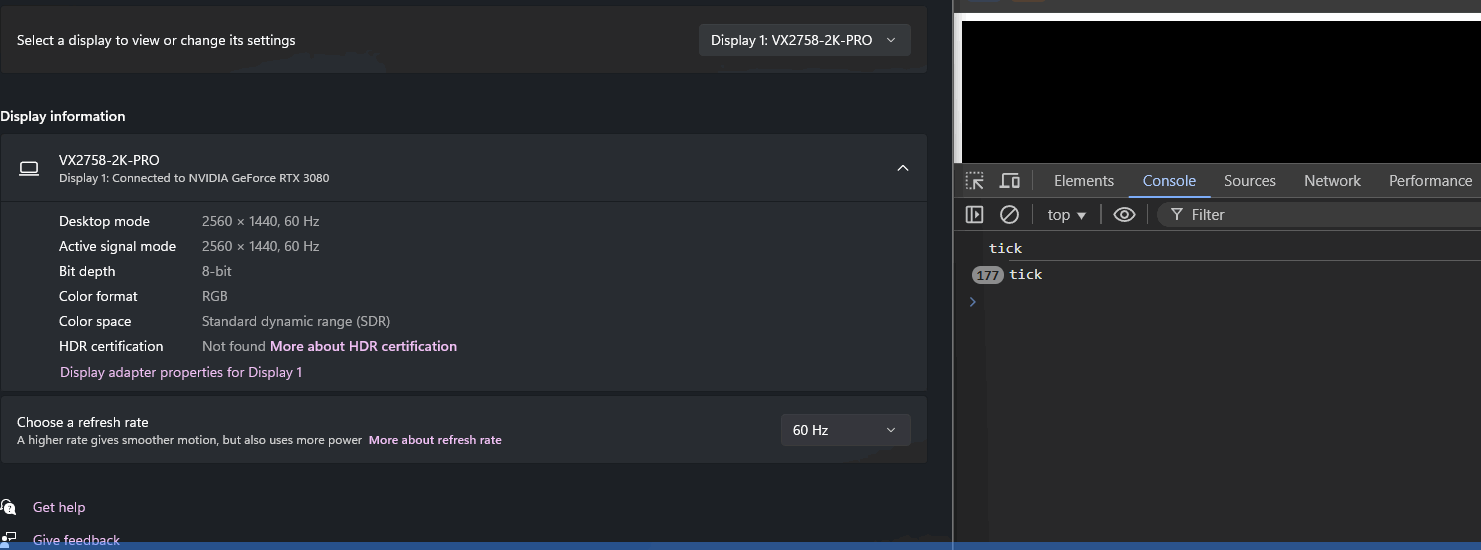Click the funnel icon in the console Filter box
1481x550 pixels.
coord(1177,214)
